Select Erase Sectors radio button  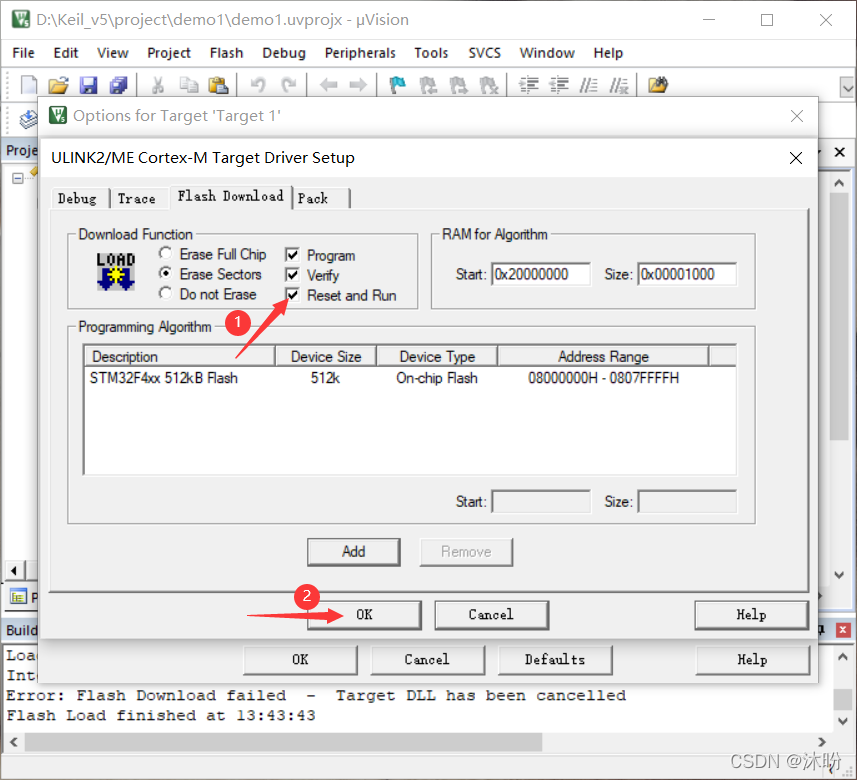tap(166, 273)
